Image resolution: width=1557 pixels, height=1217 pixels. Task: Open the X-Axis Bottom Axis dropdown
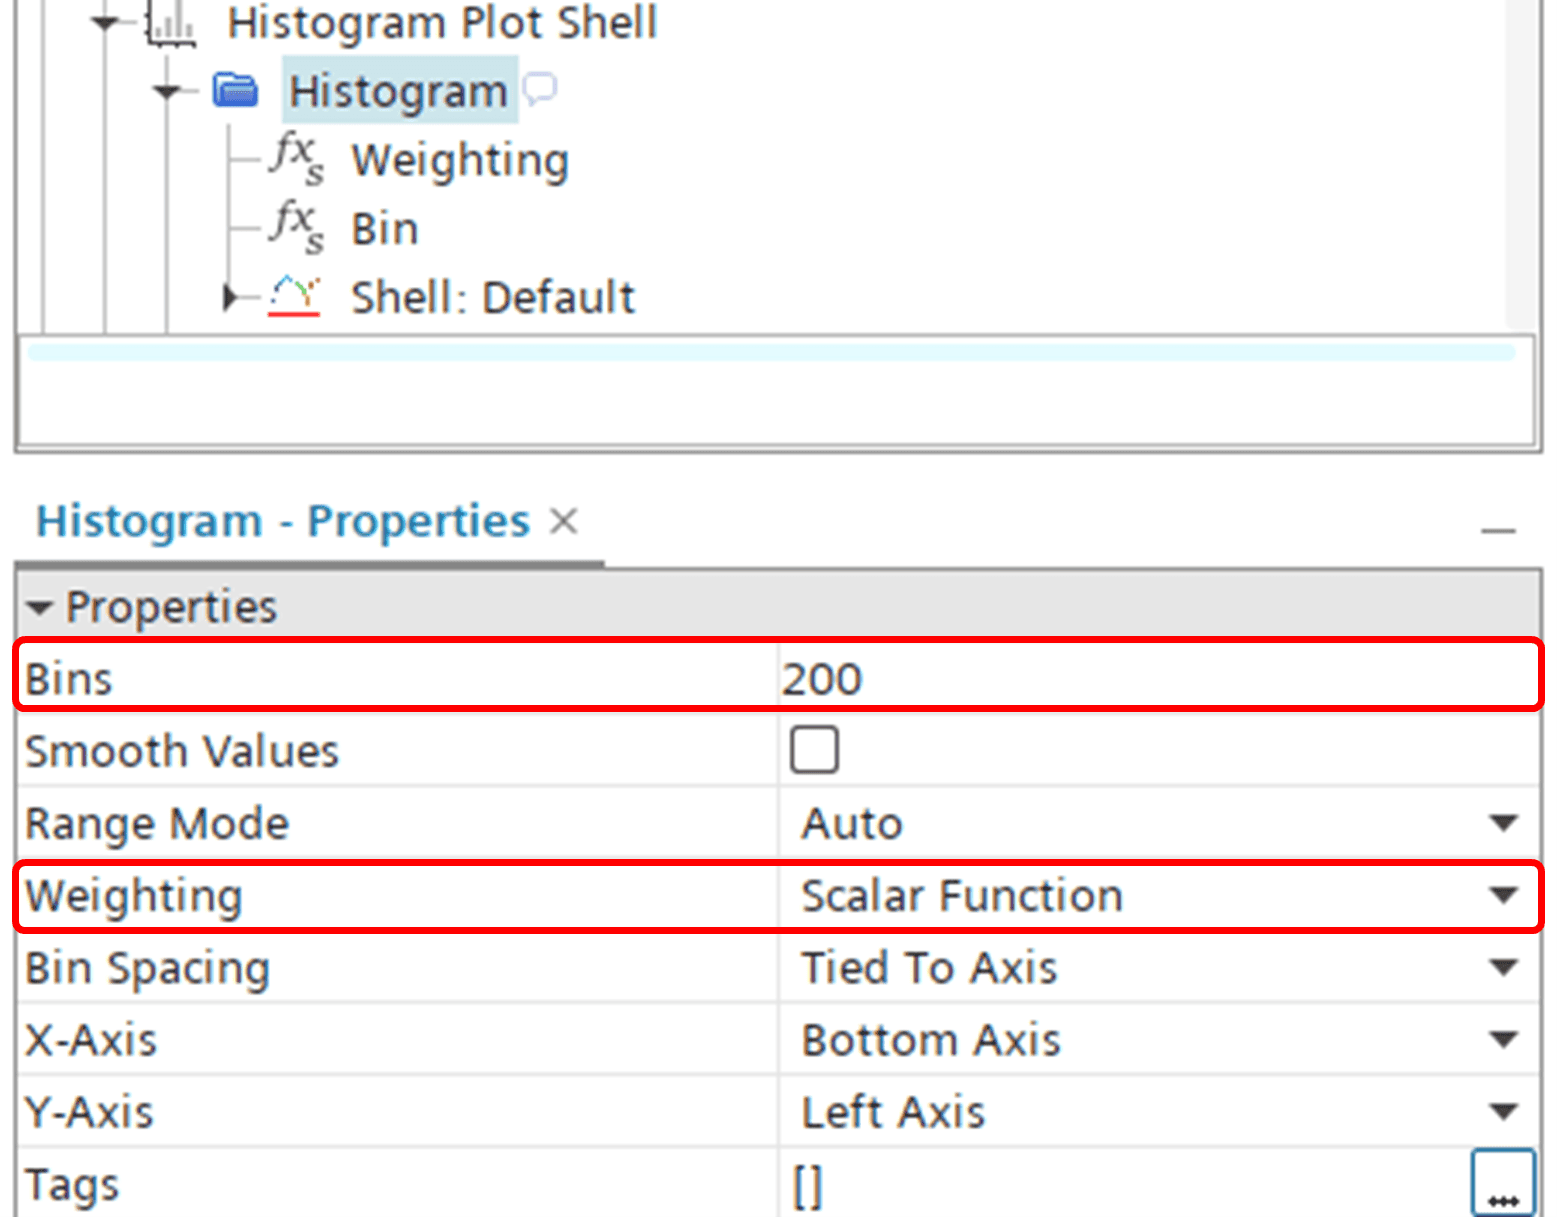(1502, 1039)
